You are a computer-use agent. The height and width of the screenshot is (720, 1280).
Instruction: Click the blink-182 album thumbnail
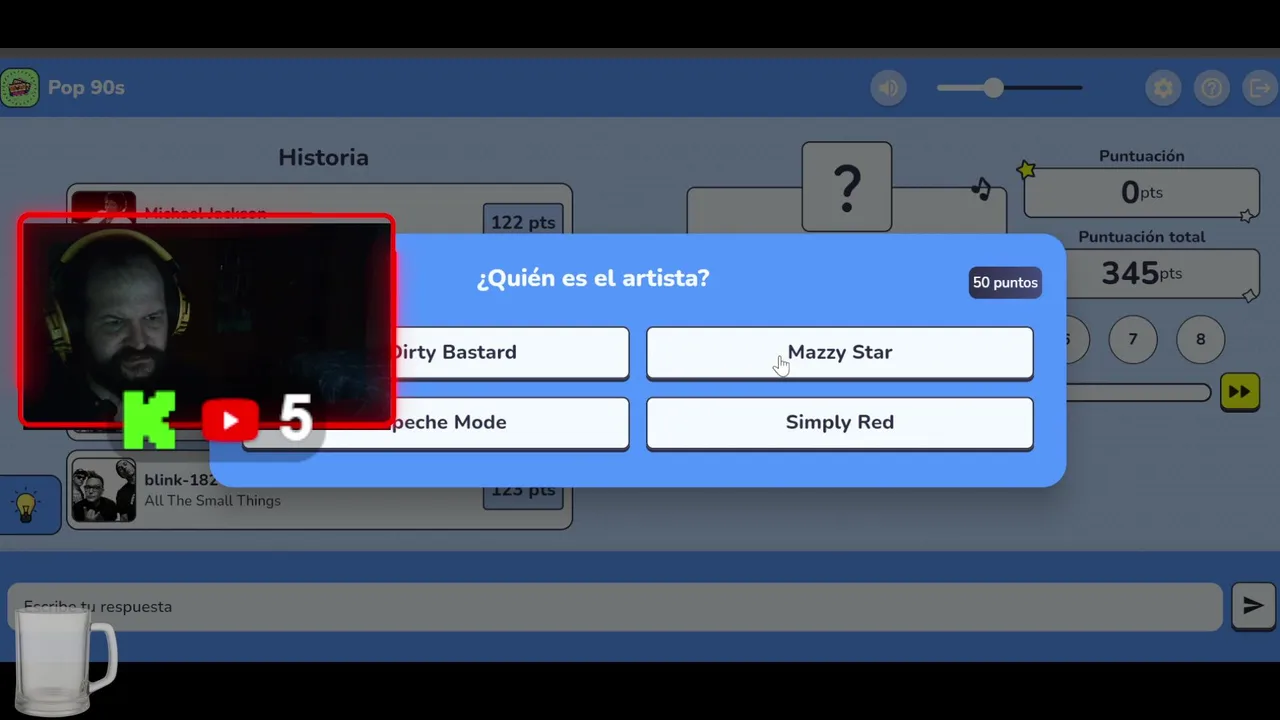coord(104,490)
